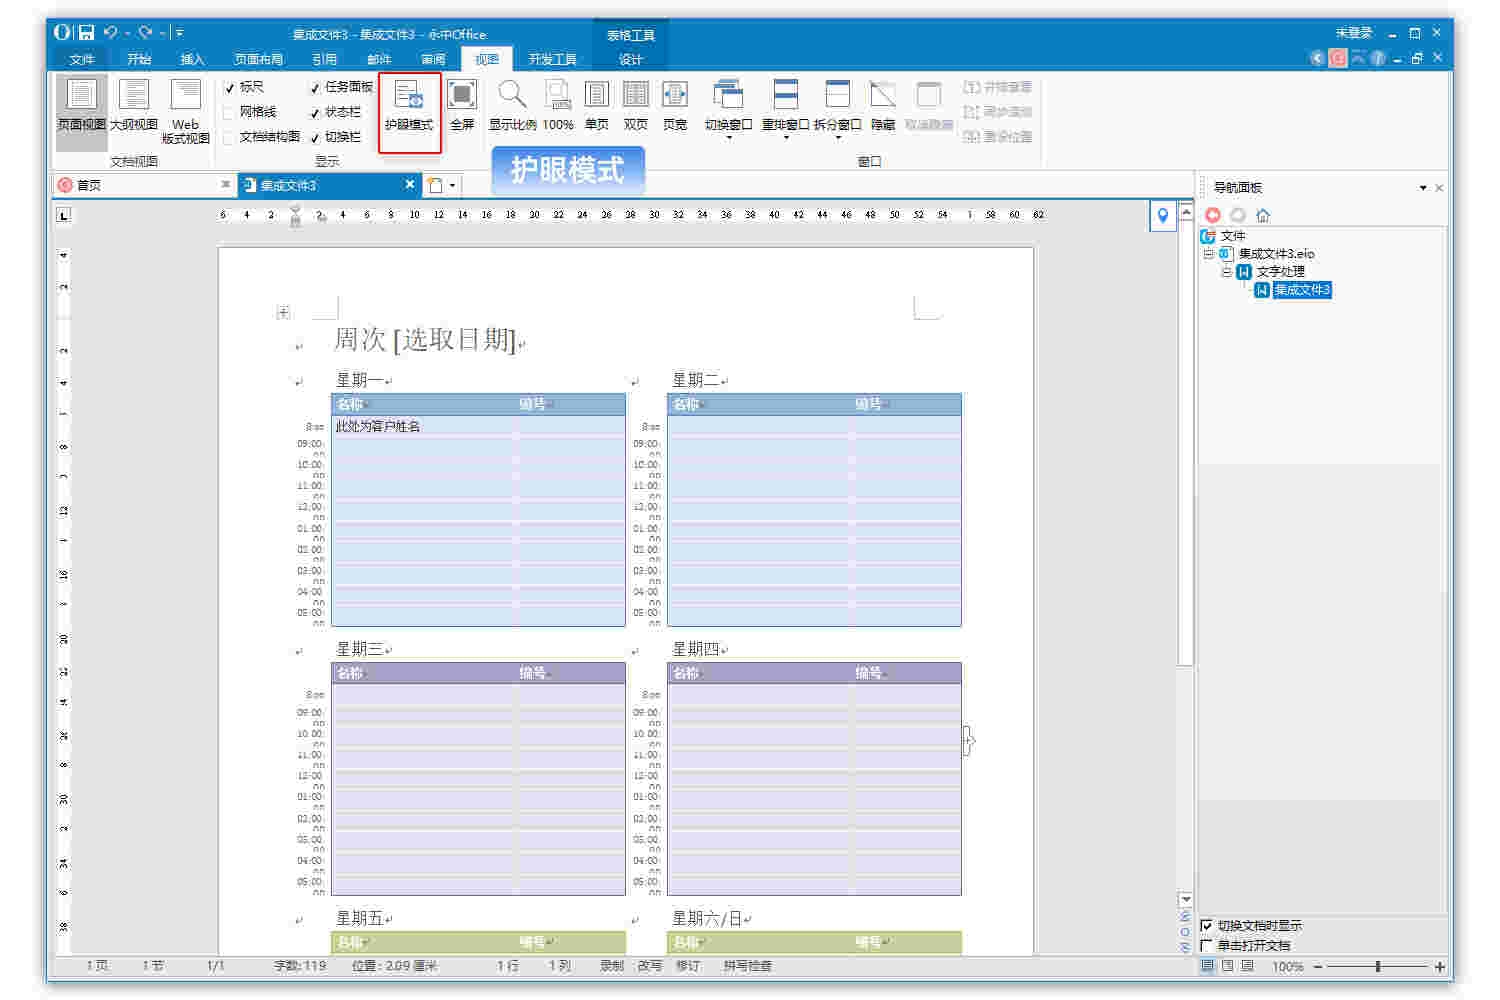Select 单页 single page view
1500x1000 pixels.
(596, 105)
